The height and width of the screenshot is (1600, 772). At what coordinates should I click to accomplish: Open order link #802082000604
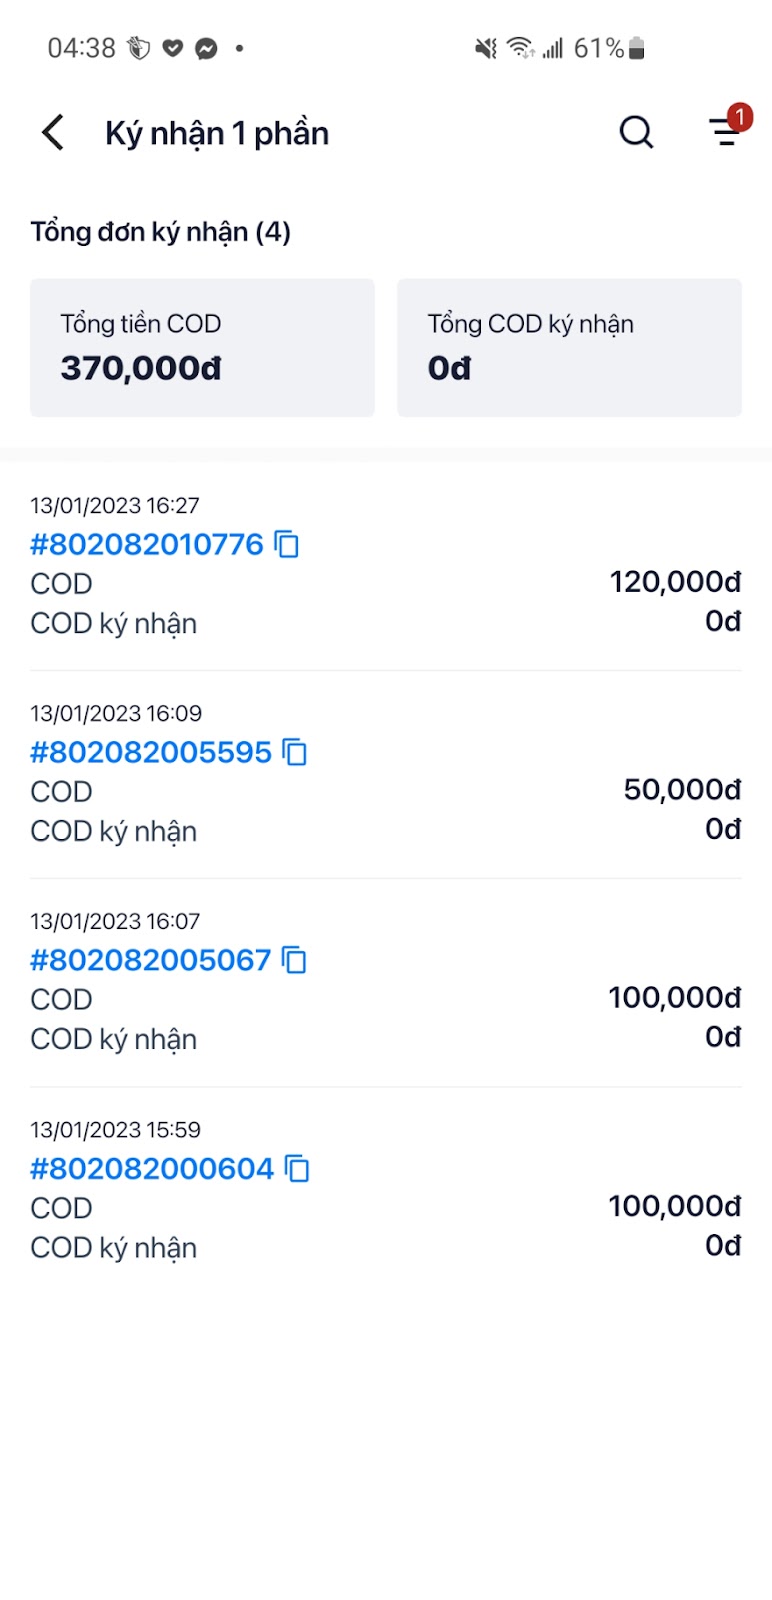click(152, 1168)
